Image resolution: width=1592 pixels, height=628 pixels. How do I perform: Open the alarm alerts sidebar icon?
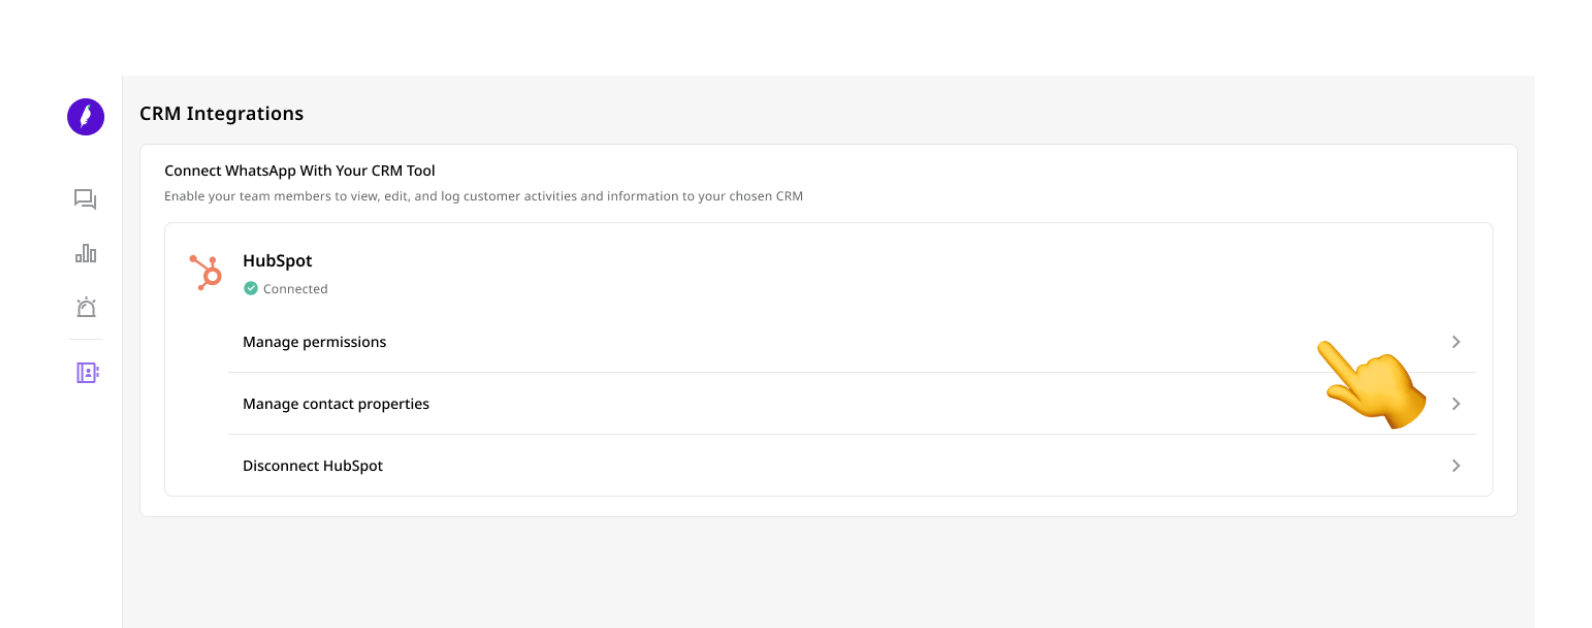(x=86, y=307)
